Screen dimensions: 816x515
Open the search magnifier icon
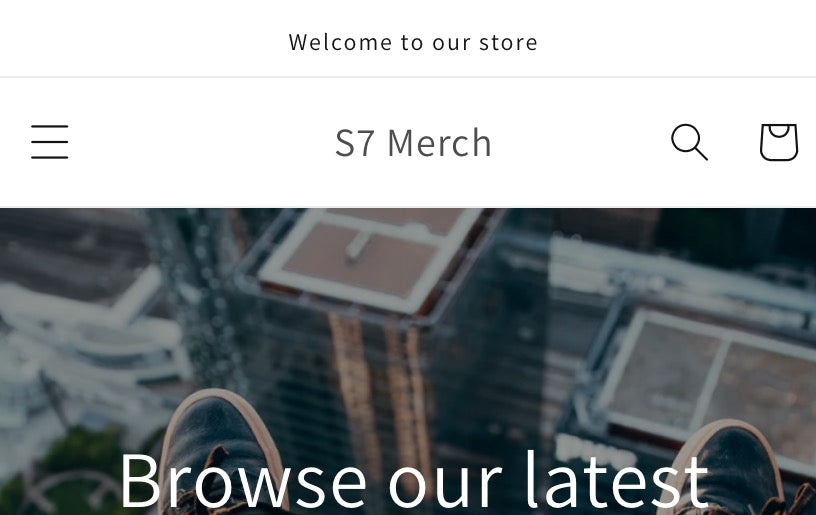[x=689, y=141]
